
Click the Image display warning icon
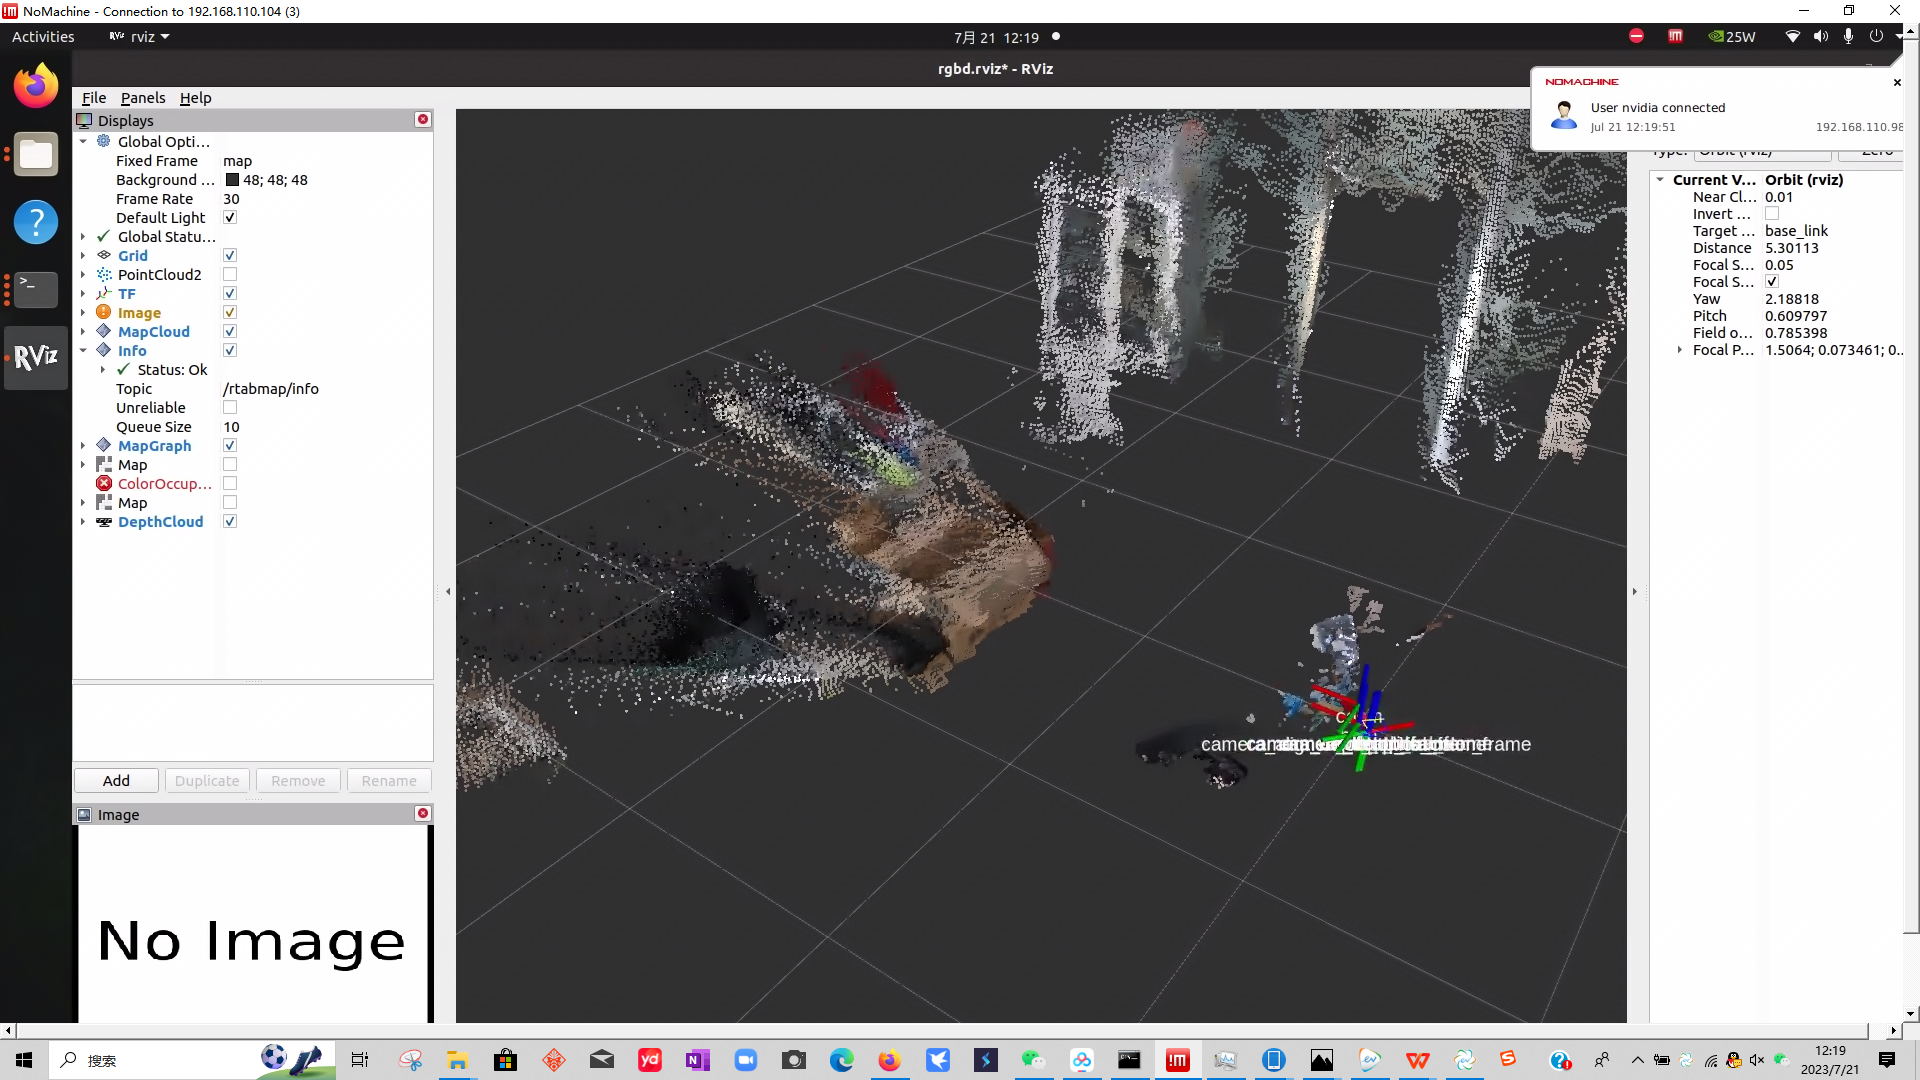pyautogui.click(x=104, y=312)
